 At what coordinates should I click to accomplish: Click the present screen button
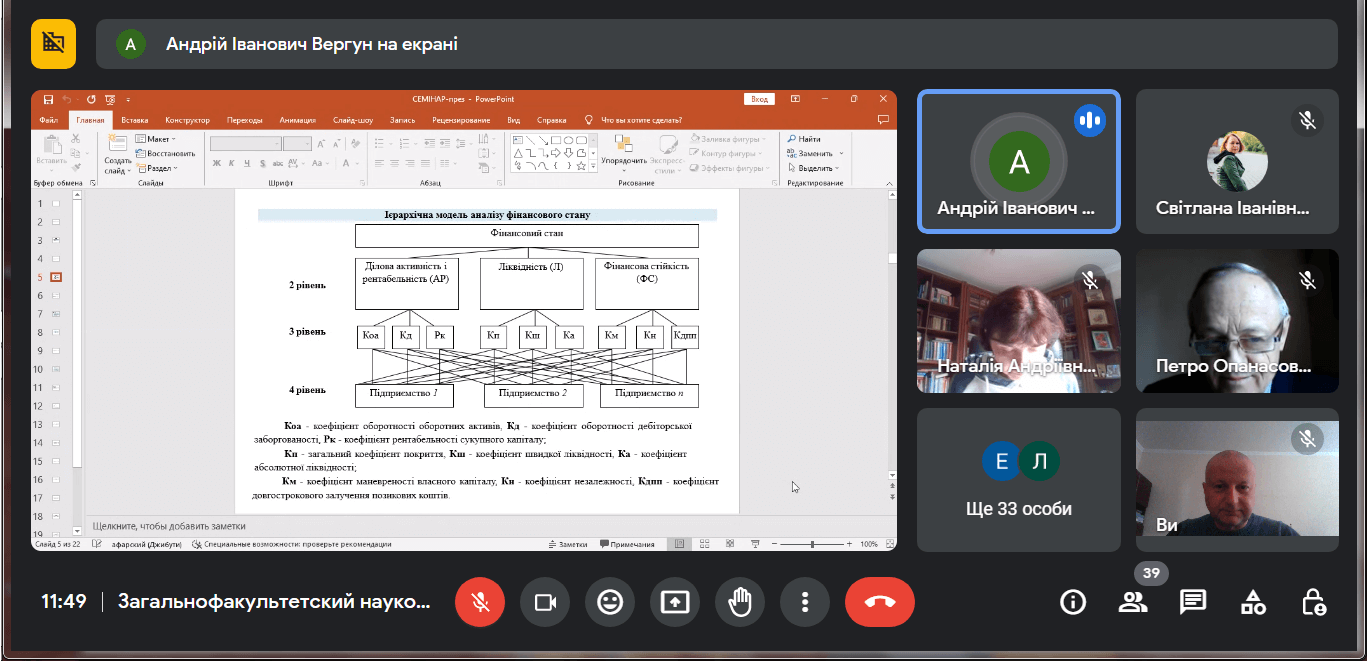click(675, 602)
